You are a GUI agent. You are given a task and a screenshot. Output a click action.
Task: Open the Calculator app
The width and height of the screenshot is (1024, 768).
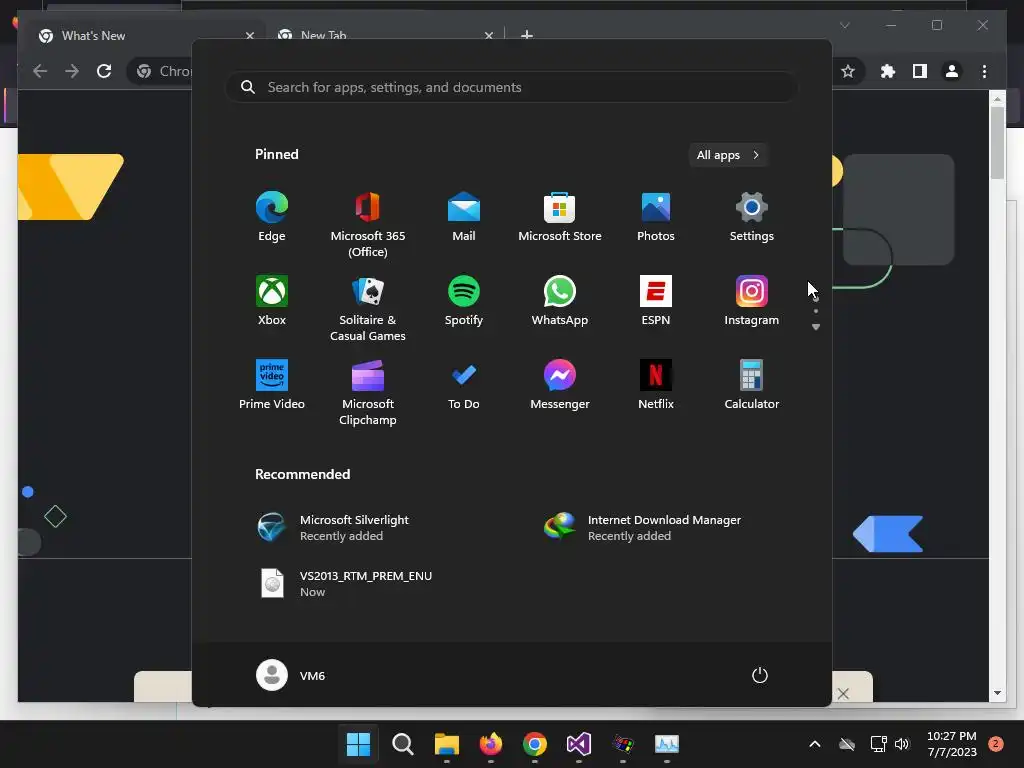coord(752,385)
